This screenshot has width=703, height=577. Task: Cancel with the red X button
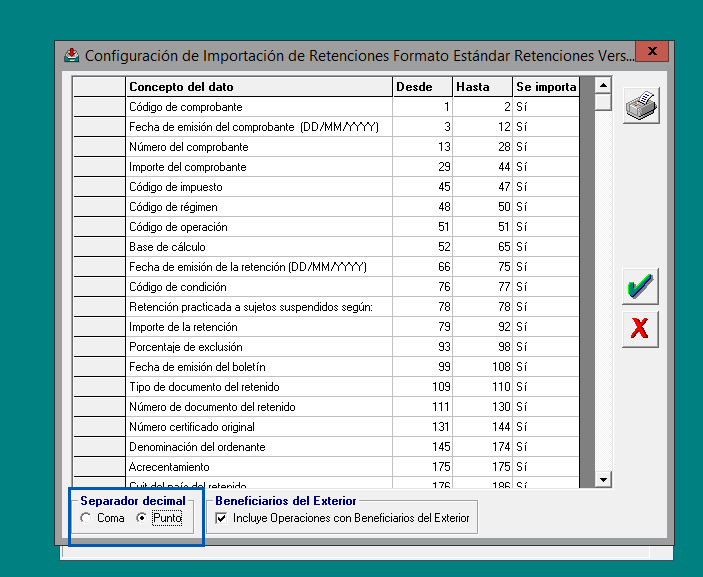point(640,328)
